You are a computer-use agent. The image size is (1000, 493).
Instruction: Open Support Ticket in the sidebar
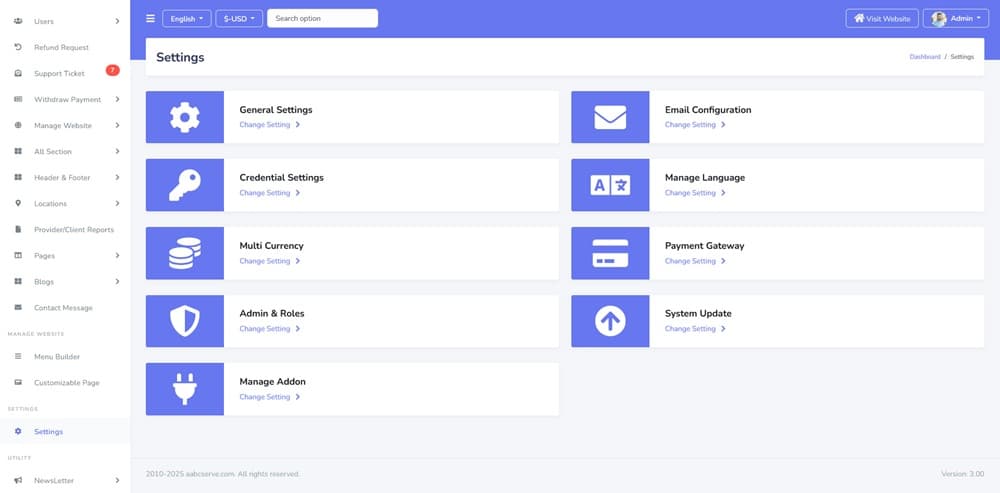(x=59, y=73)
